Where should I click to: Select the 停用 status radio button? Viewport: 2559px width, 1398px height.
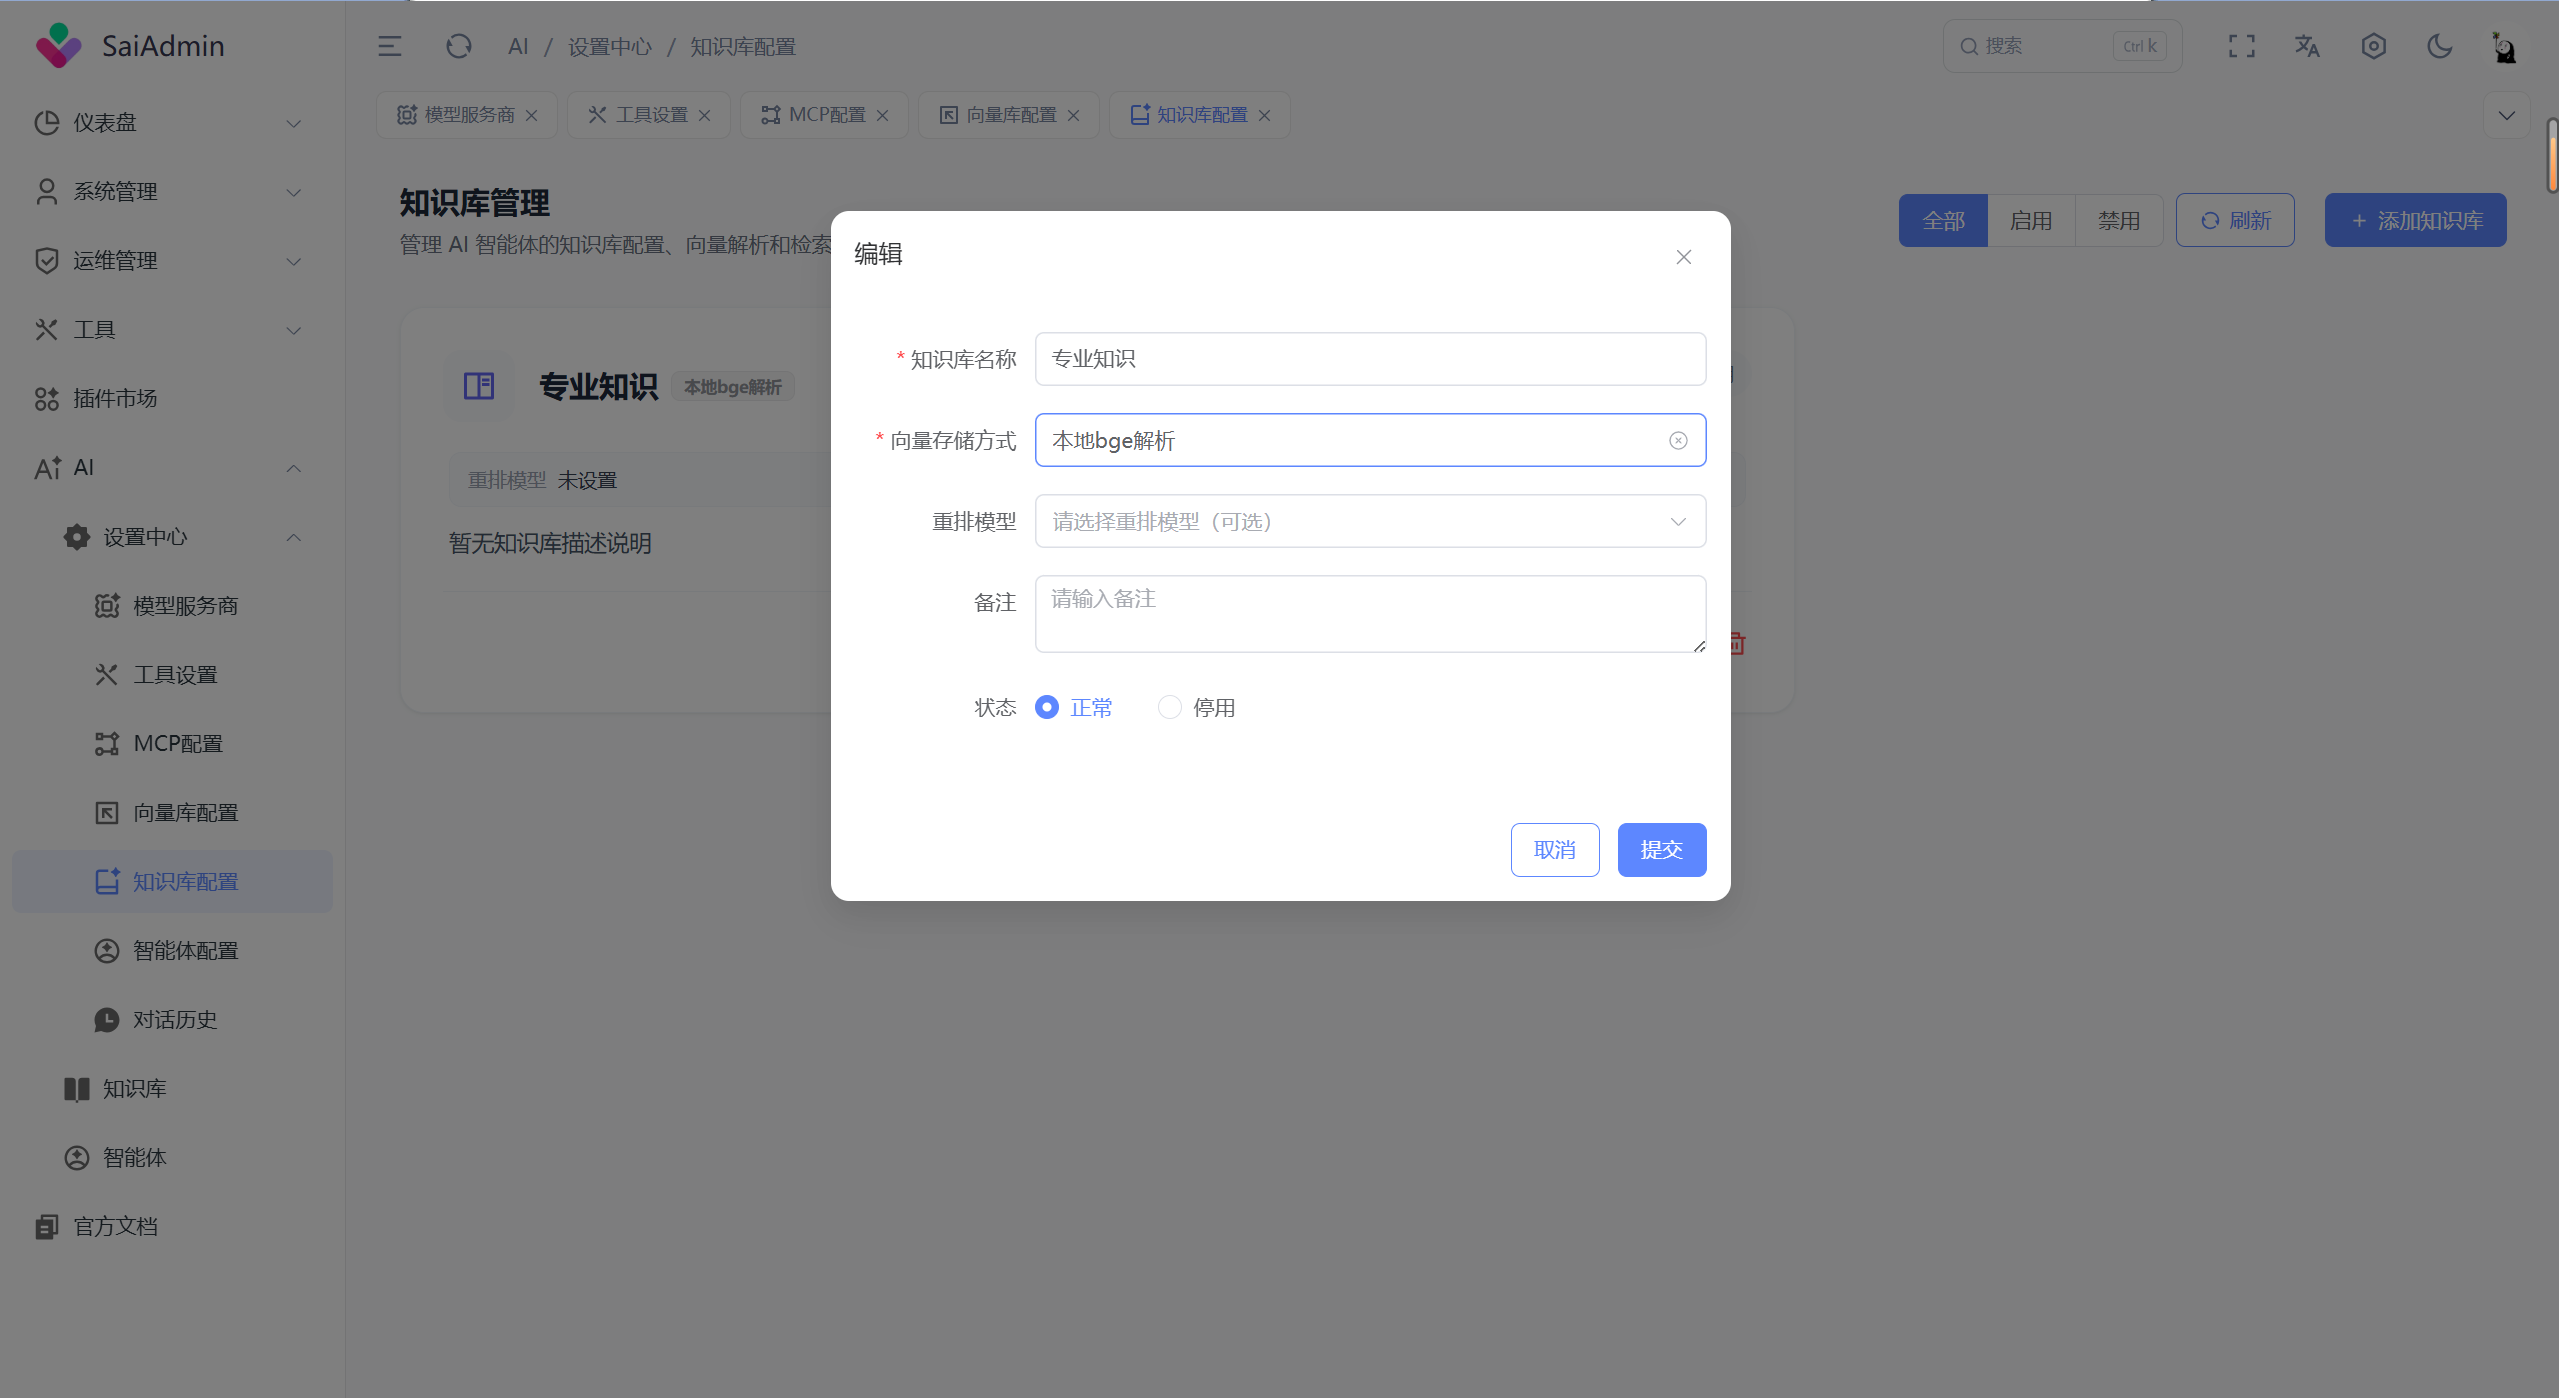[1169, 707]
